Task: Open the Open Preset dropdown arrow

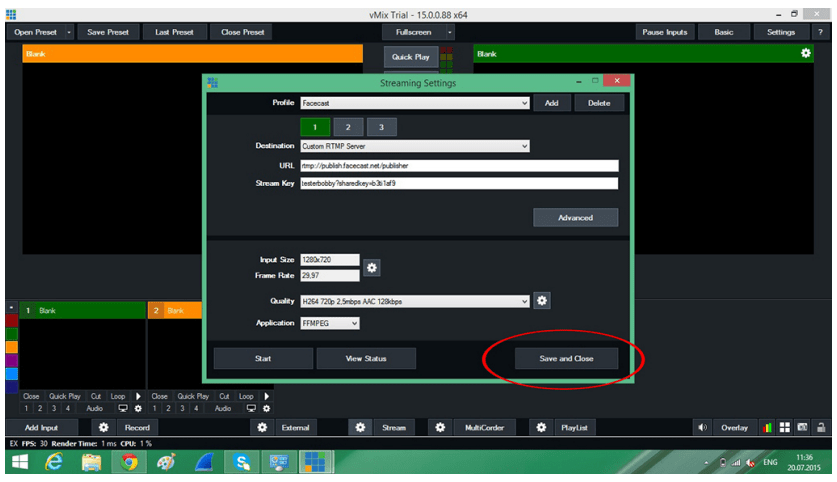Action: pos(69,32)
